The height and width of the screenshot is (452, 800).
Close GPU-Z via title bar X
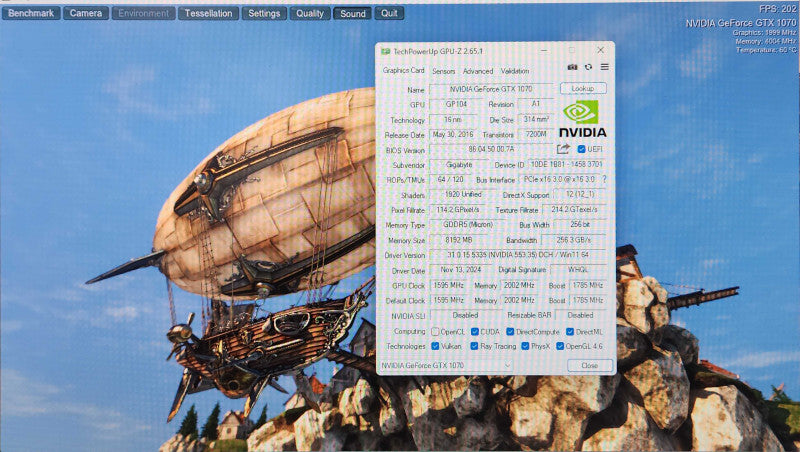tap(601, 50)
